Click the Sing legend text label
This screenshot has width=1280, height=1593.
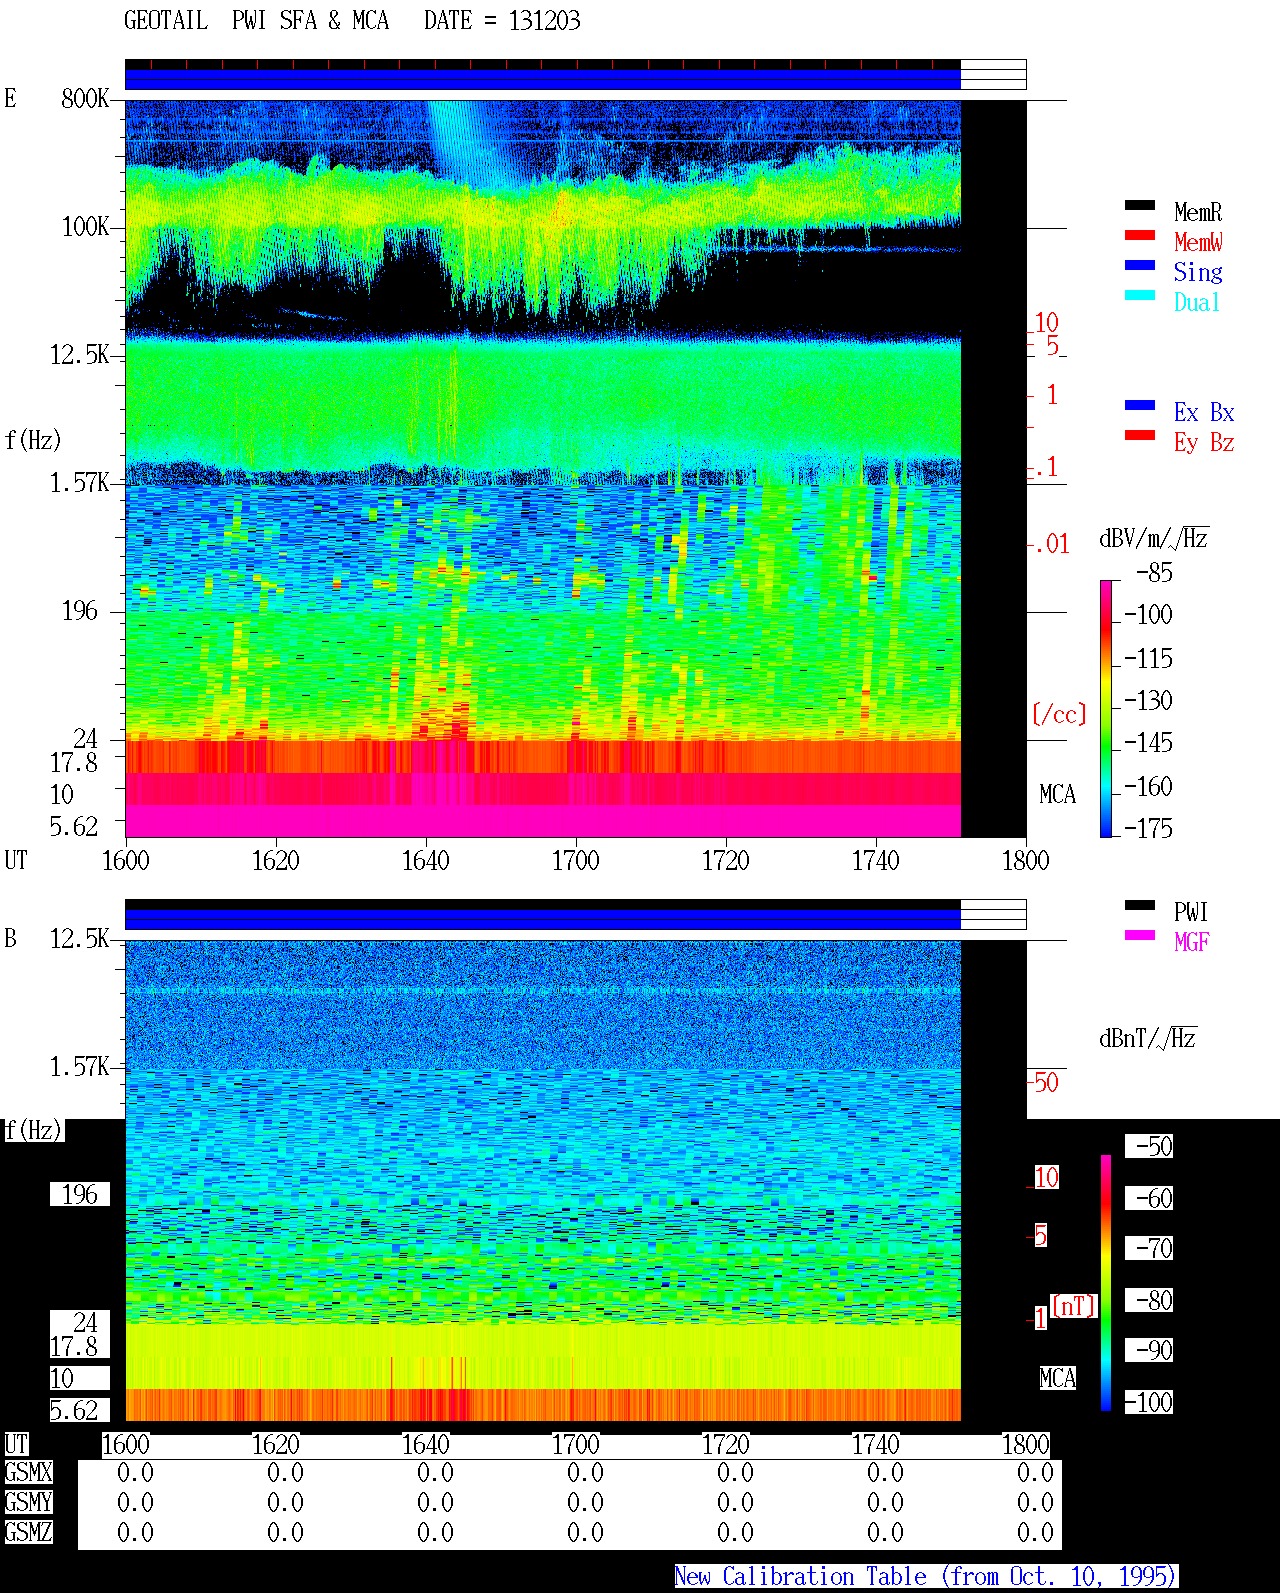point(1198,272)
